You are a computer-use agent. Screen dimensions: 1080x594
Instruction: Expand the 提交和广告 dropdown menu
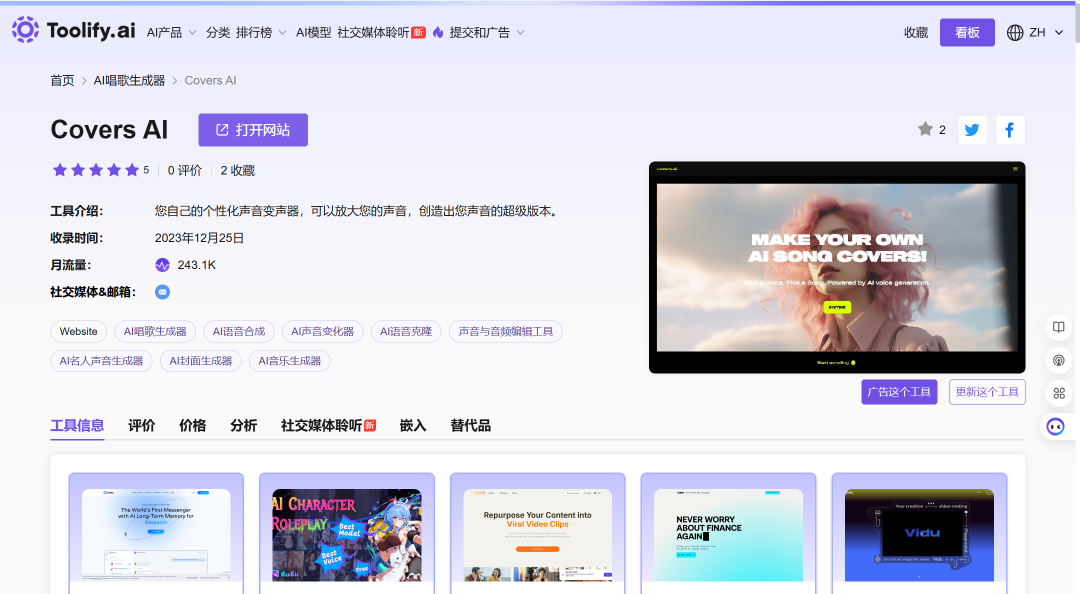[487, 32]
